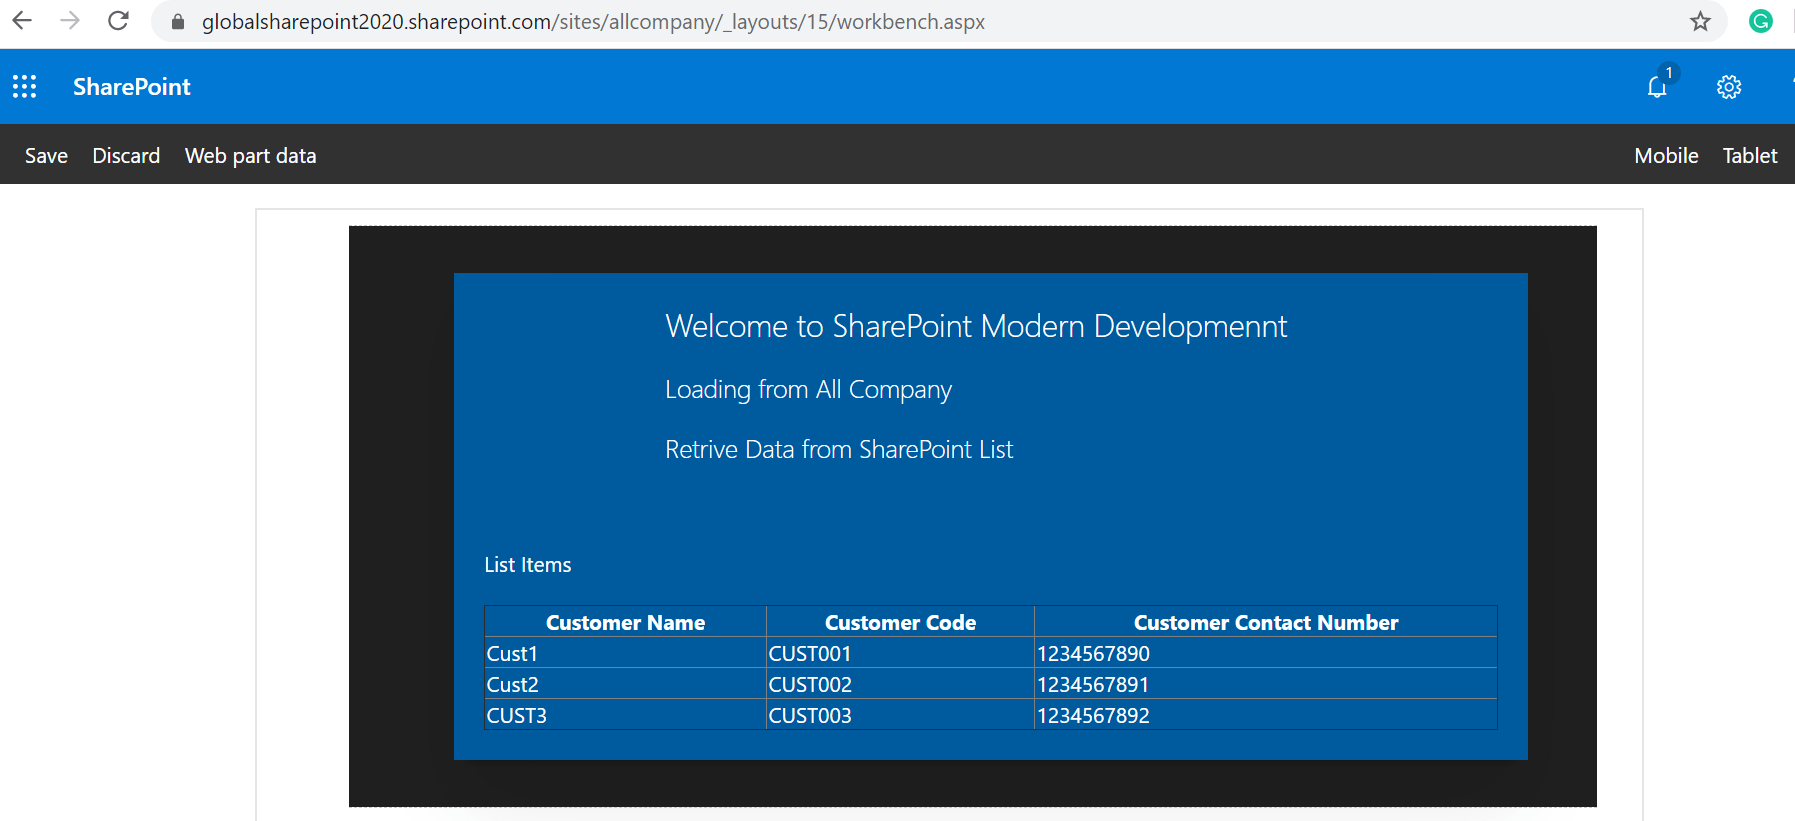The width and height of the screenshot is (1795, 821).
Task: View site info via the lock icon
Action: coord(178,22)
